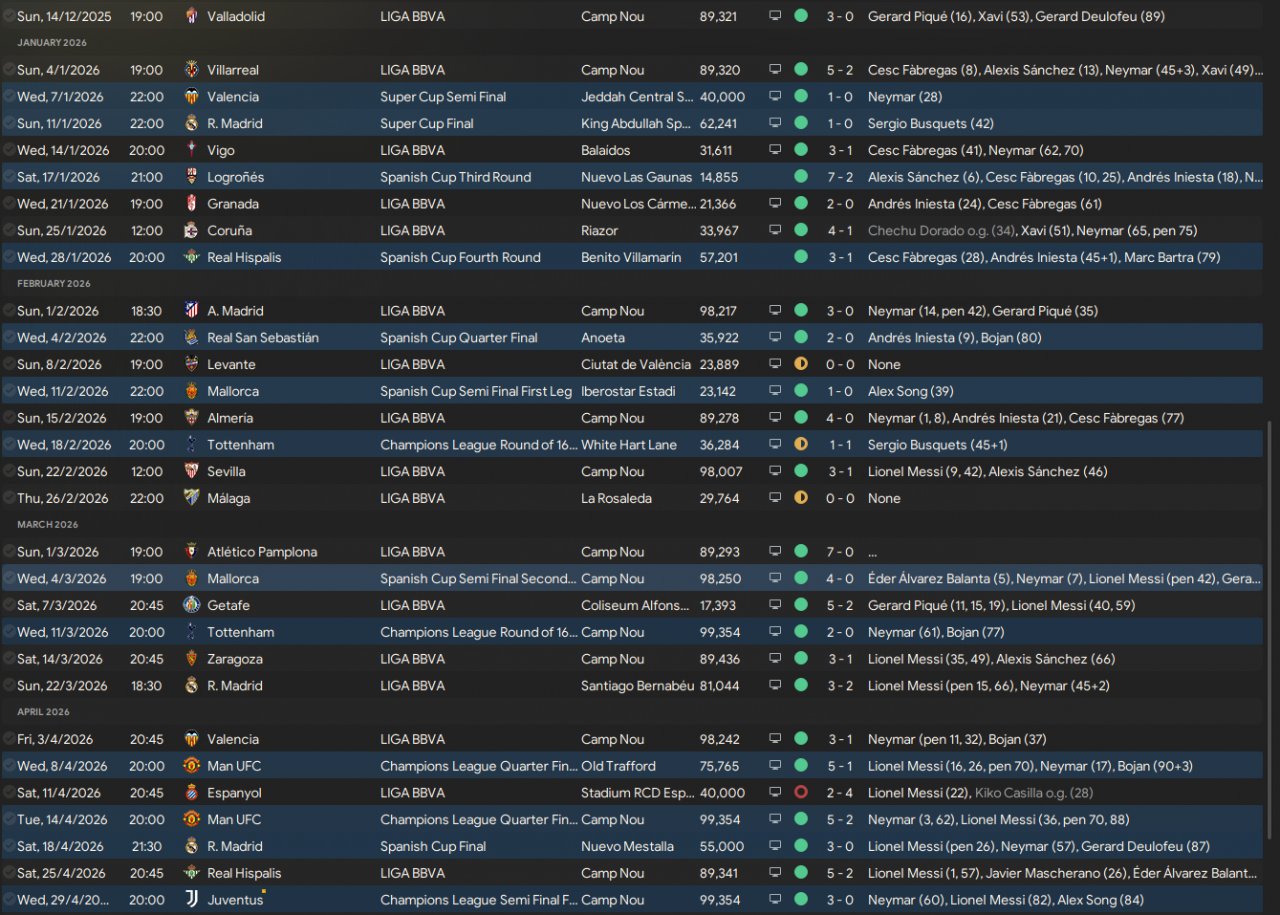Click the 7 - 0 score for Atlético Pamplona
This screenshot has width=1280, height=915.
[x=840, y=552]
